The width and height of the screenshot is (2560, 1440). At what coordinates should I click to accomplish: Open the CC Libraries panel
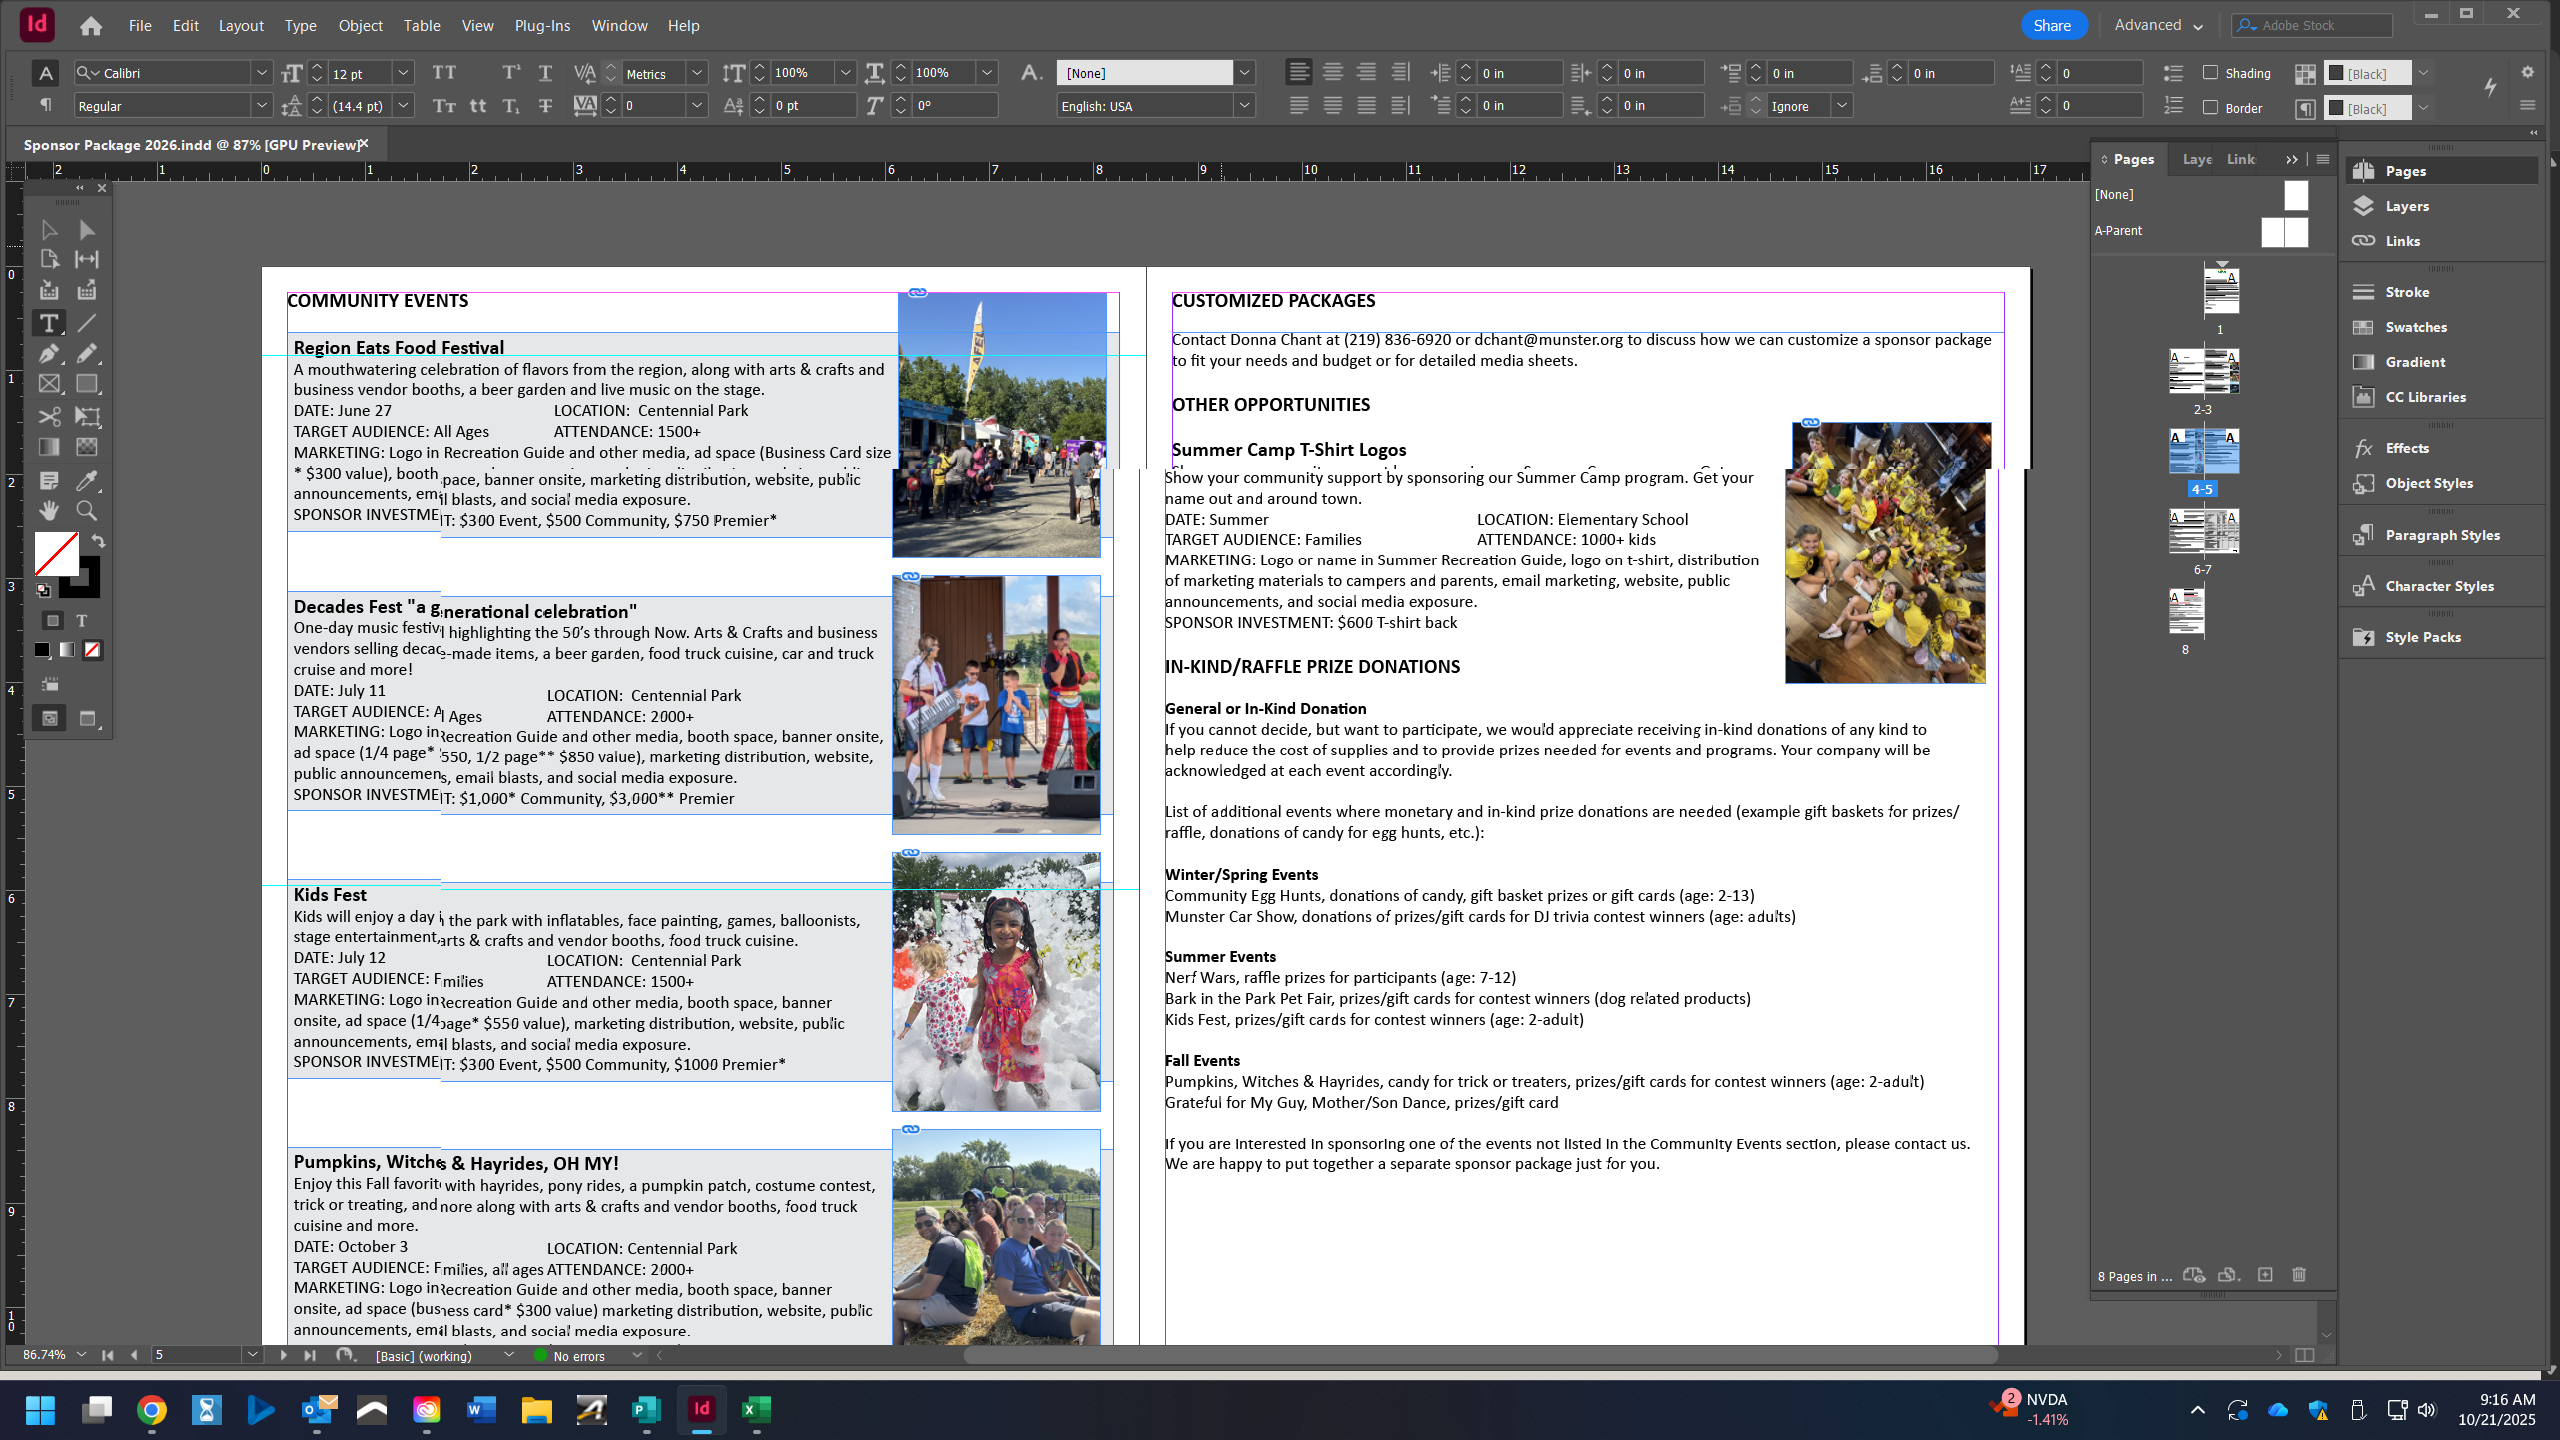coord(2424,397)
